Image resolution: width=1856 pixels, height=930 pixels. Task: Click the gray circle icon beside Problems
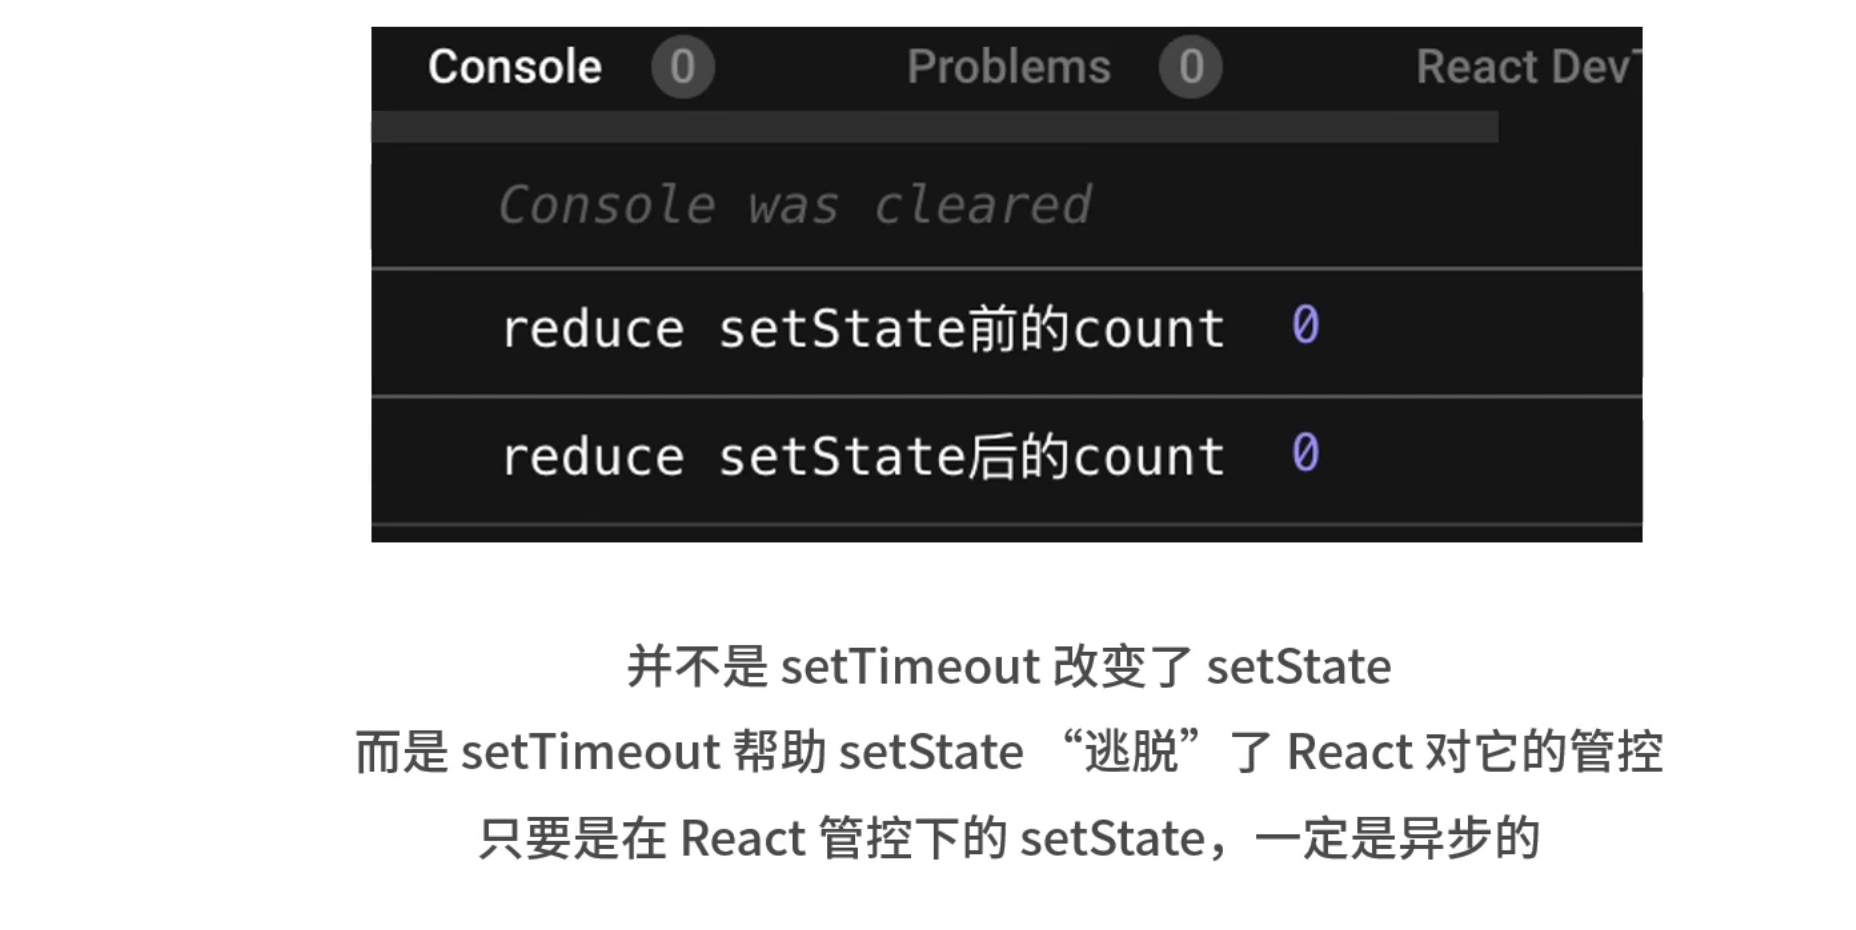[1190, 67]
